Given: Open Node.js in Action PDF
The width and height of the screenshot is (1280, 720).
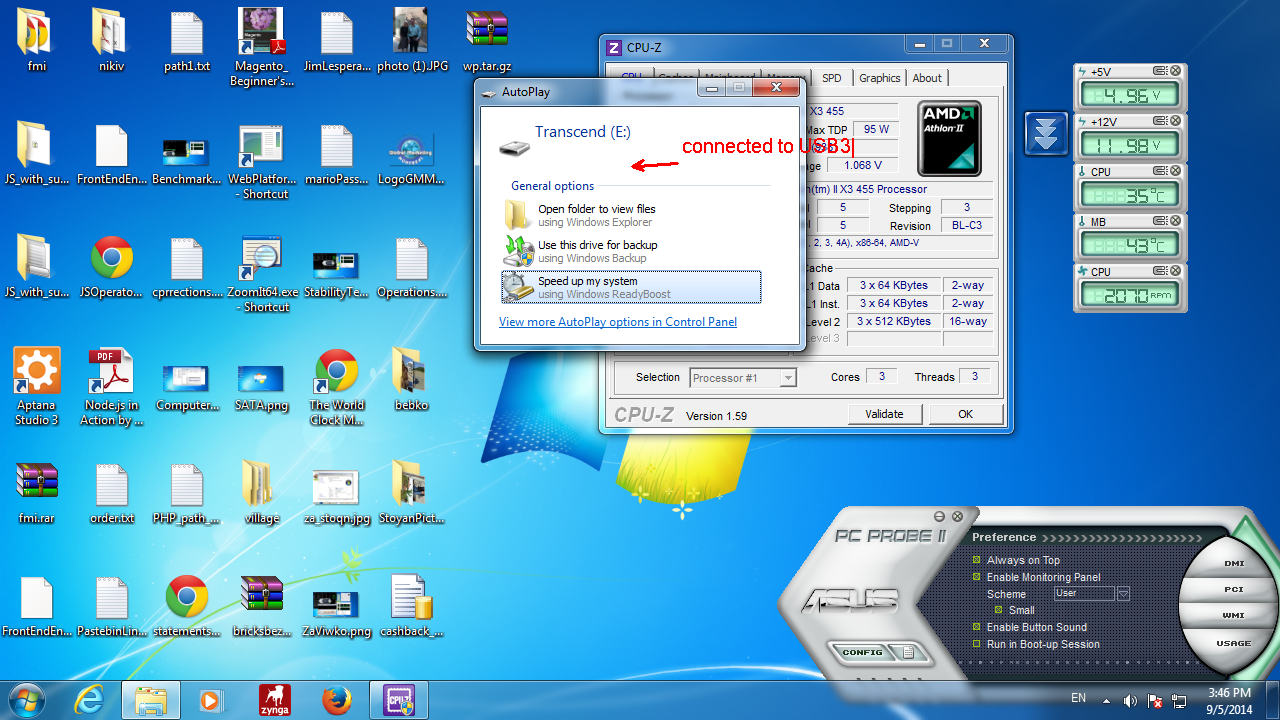Looking at the screenshot, I should (x=112, y=387).
